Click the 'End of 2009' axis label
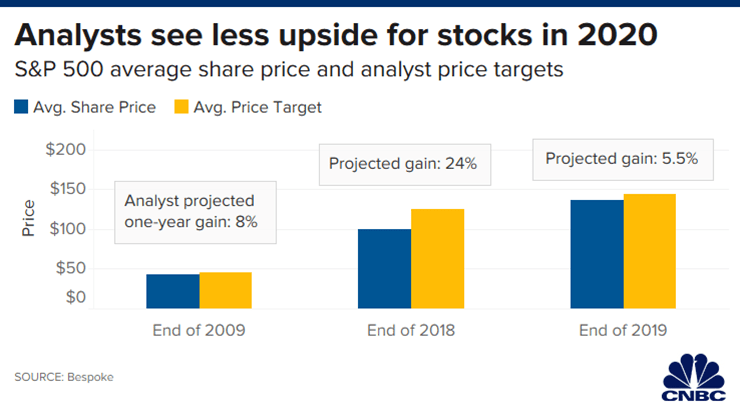The height and width of the screenshot is (416, 740). (x=198, y=330)
